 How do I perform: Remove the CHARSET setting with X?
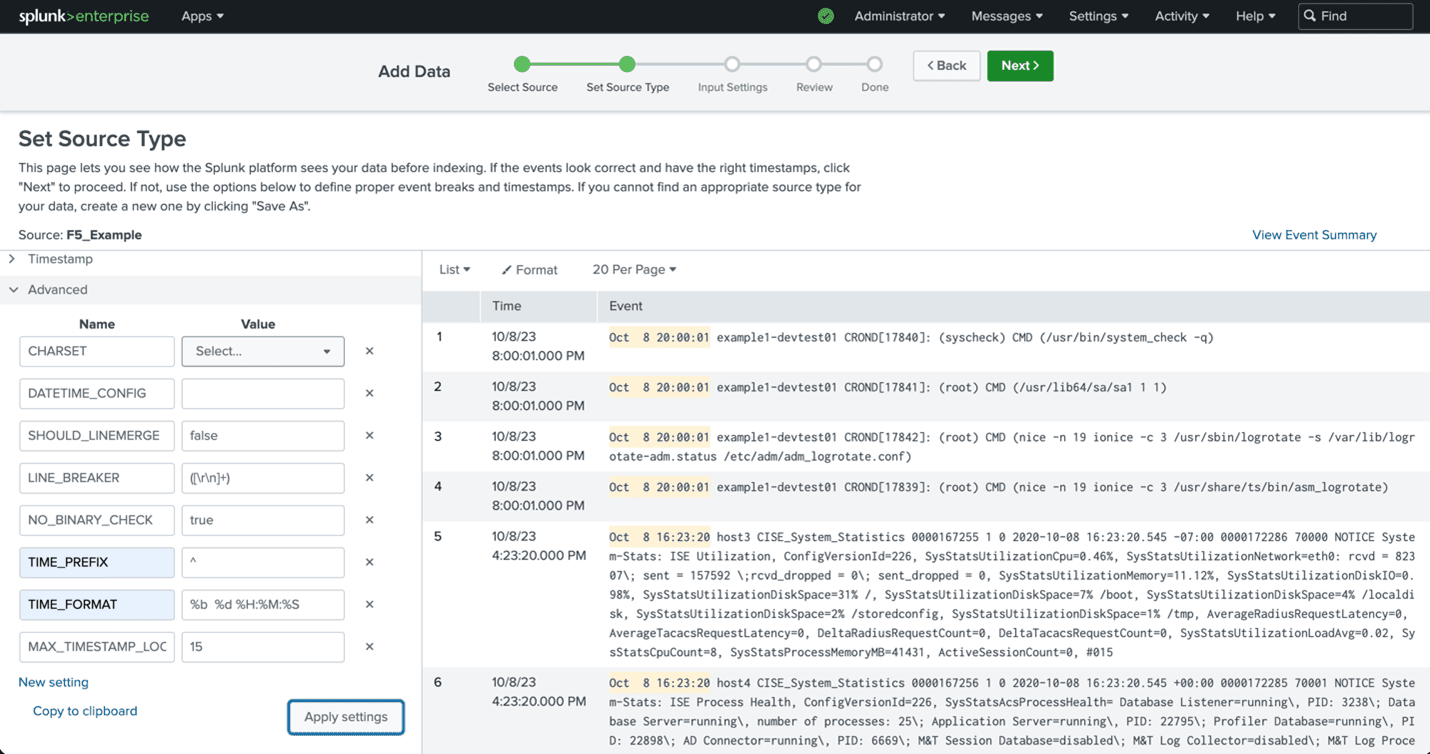[x=369, y=351]
